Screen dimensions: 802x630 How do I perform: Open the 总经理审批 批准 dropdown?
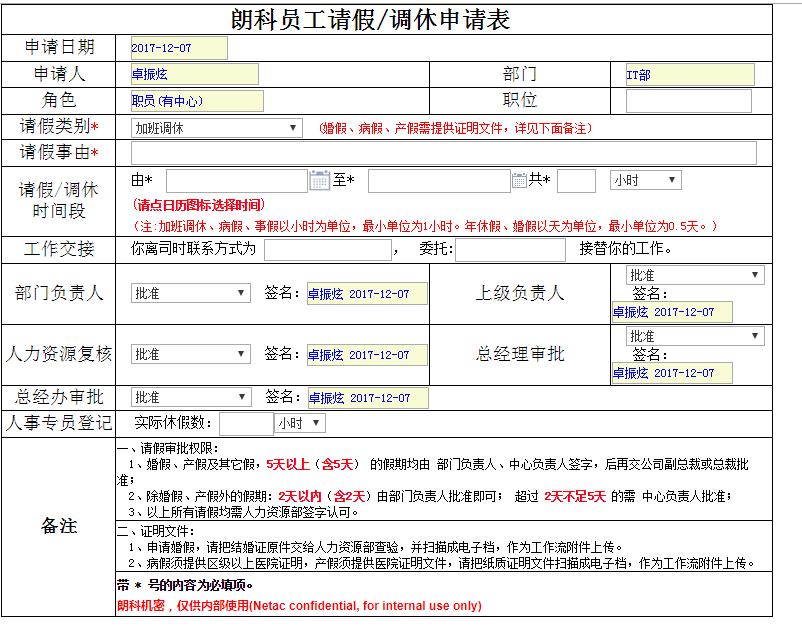pos(695,336)
